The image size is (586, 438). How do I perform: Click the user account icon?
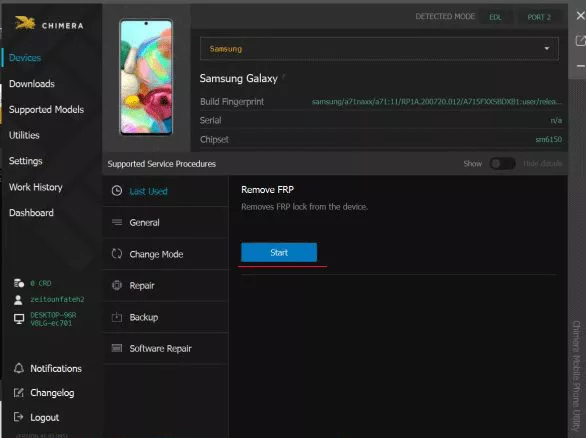[x=18, y=300]
